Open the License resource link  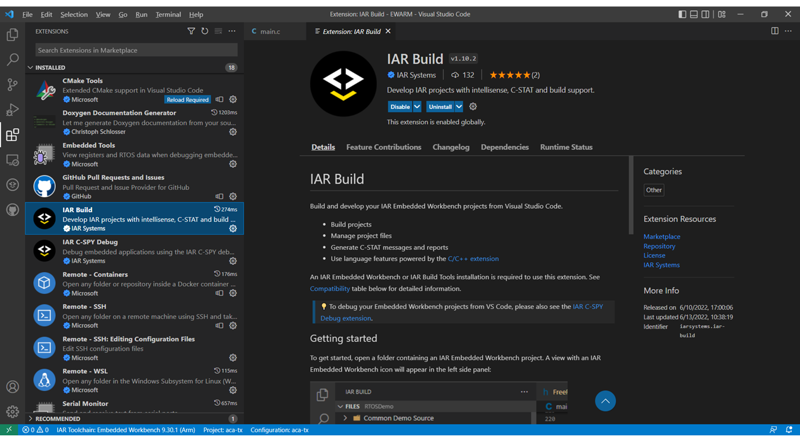[x=654, y=255]
